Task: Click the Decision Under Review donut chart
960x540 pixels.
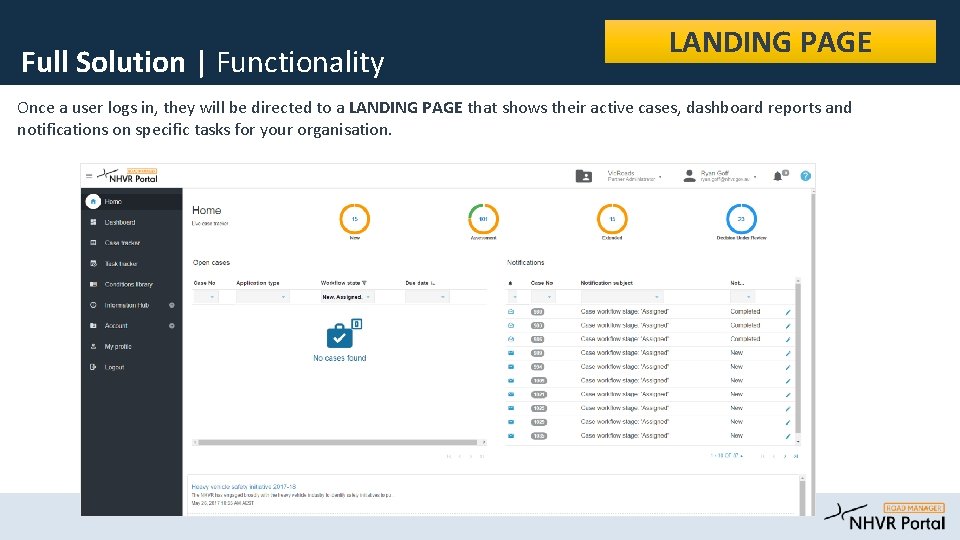Action: coord(741,219)
